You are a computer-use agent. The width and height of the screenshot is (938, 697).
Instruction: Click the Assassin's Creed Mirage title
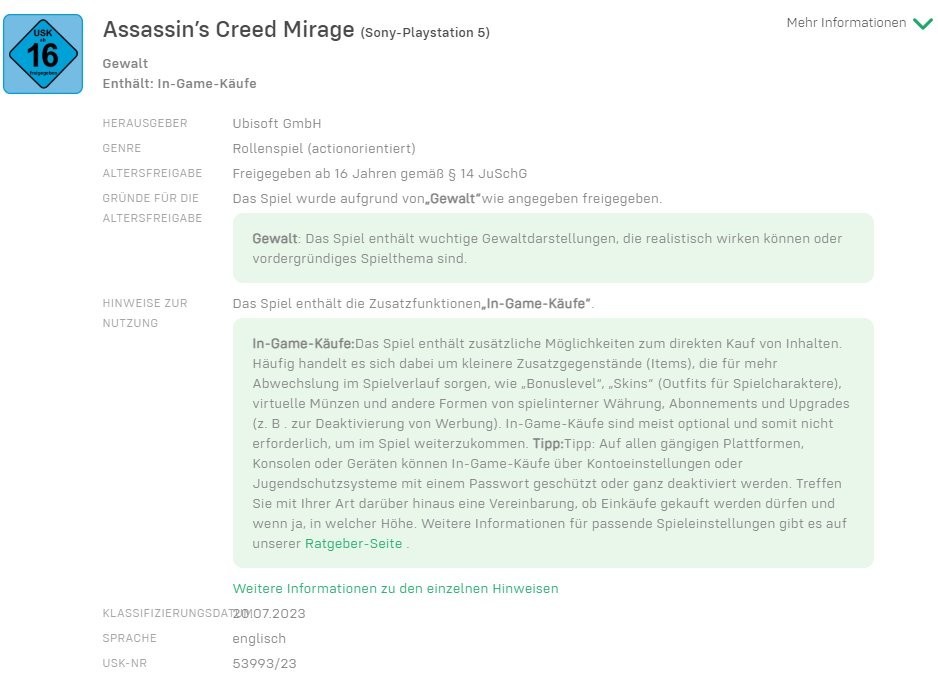[x=228, y=30]
